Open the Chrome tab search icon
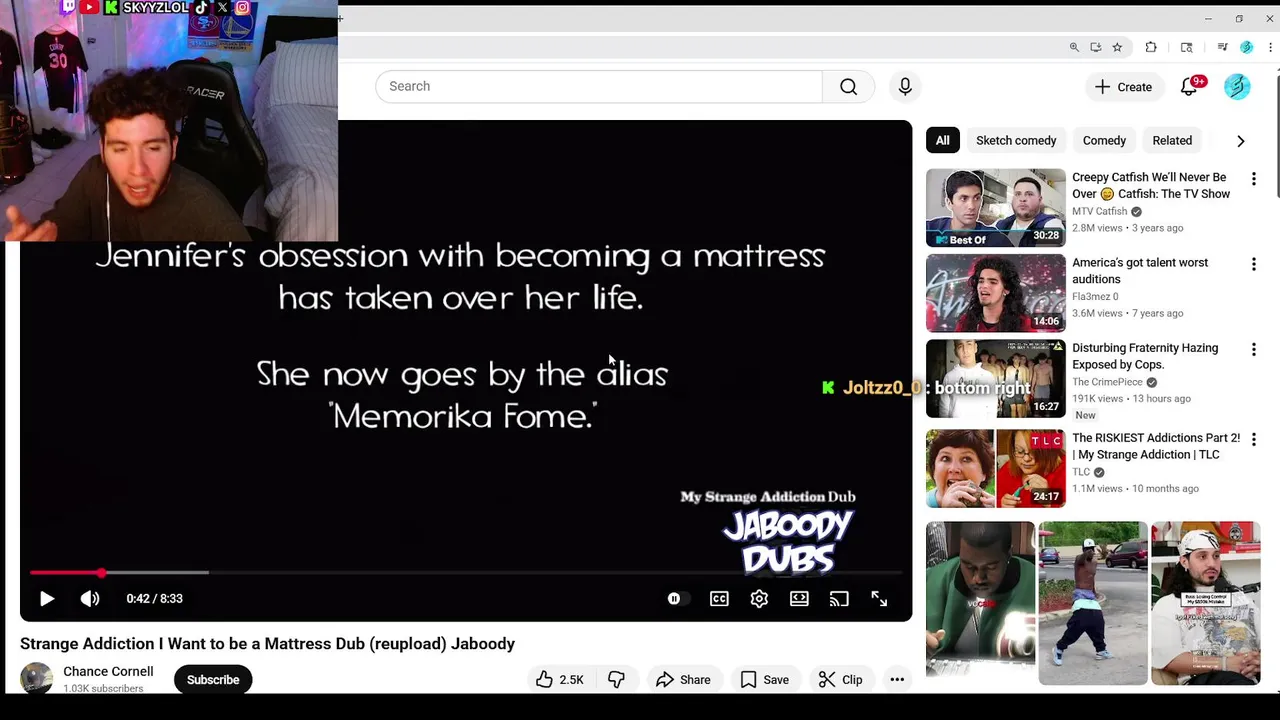The image size is (1280, 720). pos(1187,47)
